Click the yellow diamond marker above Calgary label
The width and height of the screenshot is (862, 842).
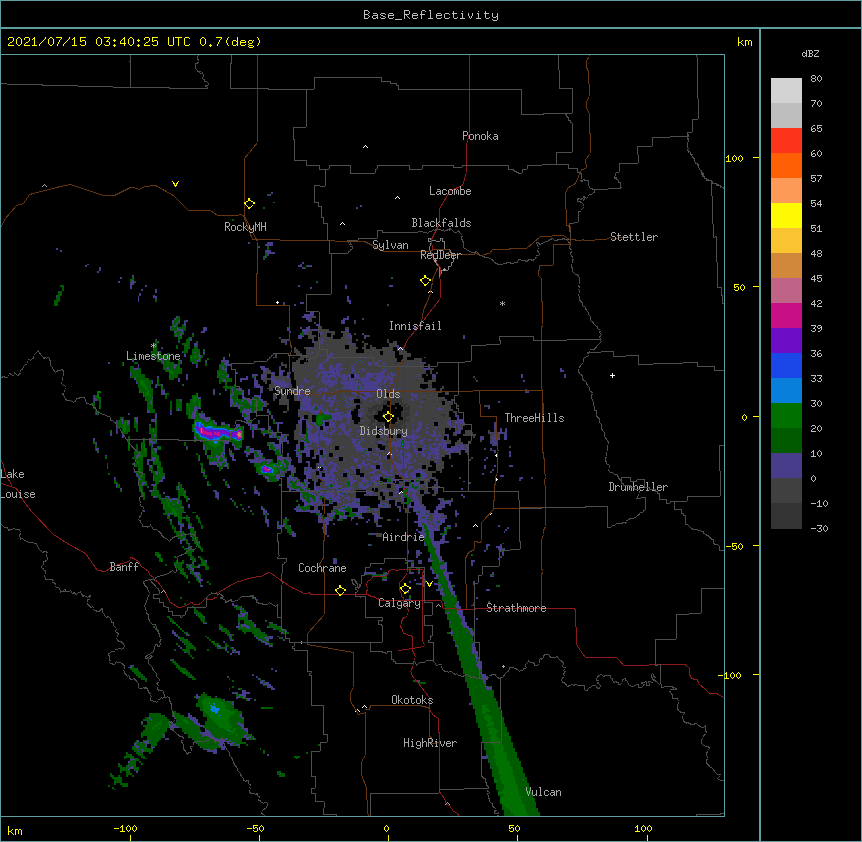pos(405,589)
